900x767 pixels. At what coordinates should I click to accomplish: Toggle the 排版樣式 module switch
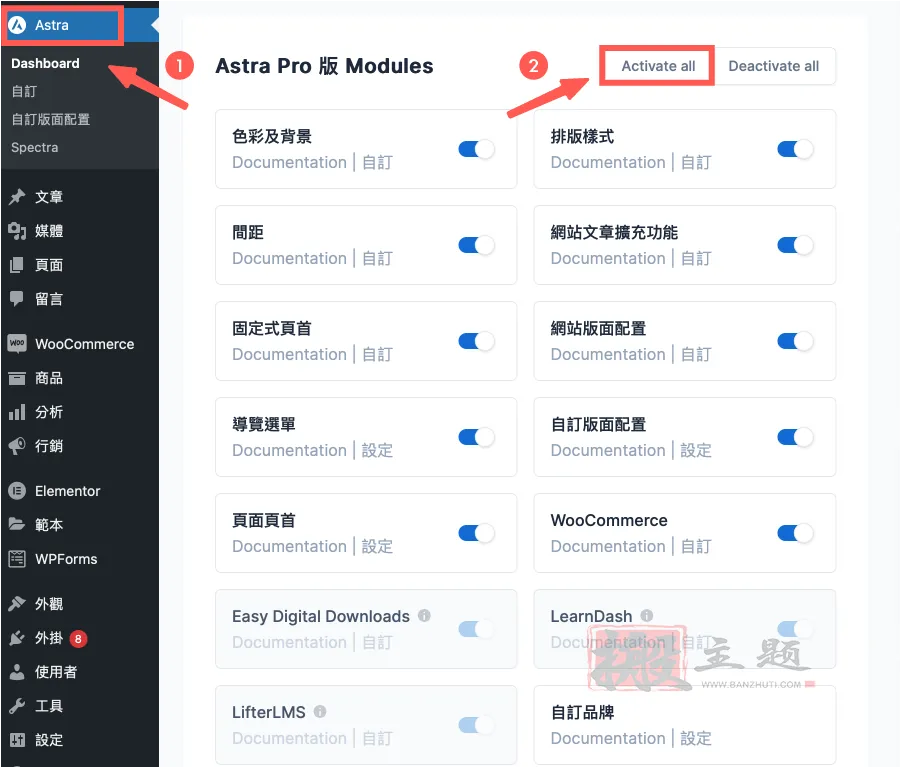point(795,149)
